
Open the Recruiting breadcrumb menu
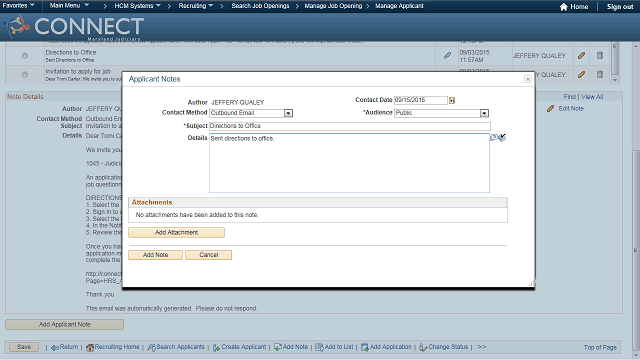(x=196, y=6)
